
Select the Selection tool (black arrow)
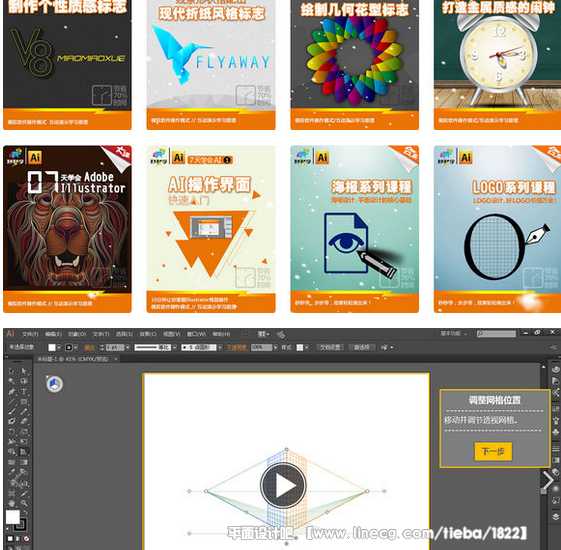click(x=11, y=371)
